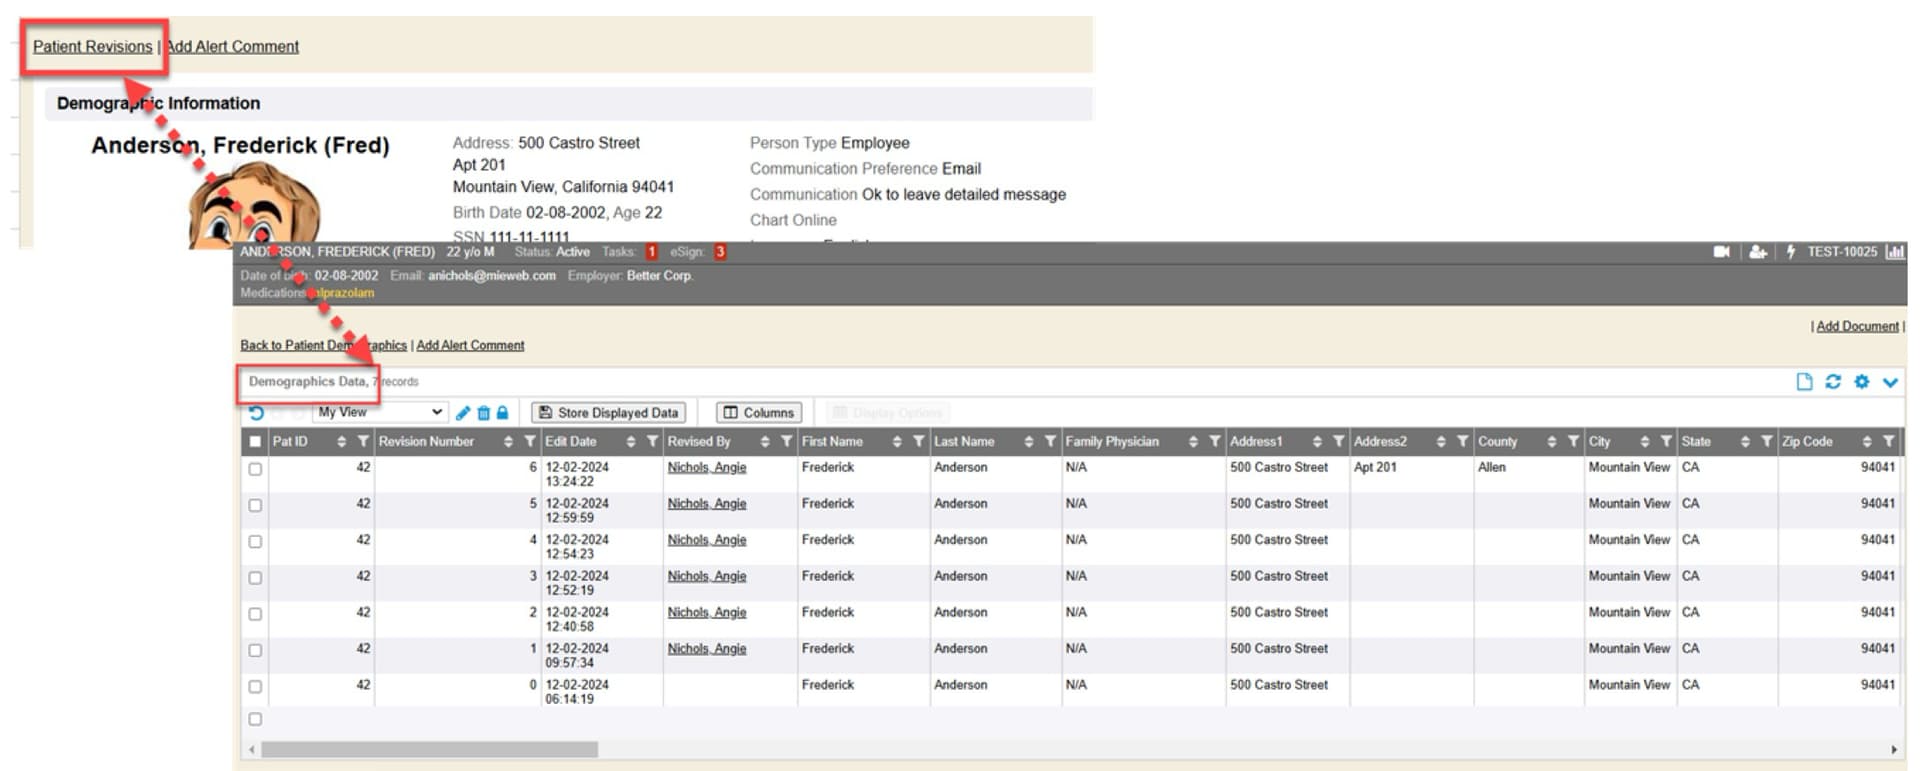Open the Columns button
Viewport: 1920px width, 771px height.
point(759,412)
